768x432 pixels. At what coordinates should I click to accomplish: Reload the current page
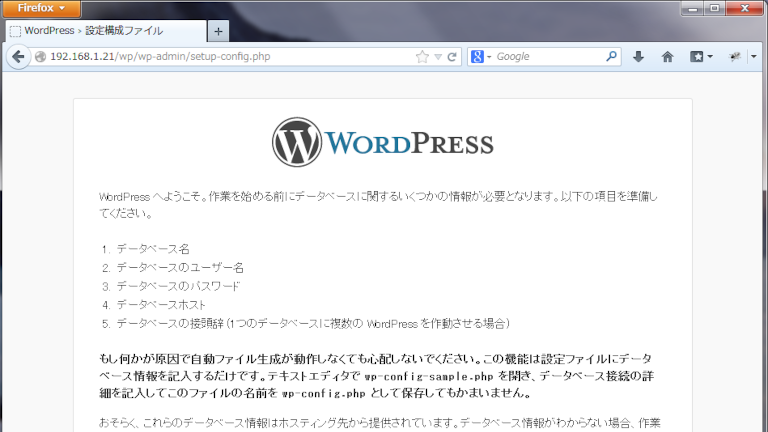coord(452,57)
